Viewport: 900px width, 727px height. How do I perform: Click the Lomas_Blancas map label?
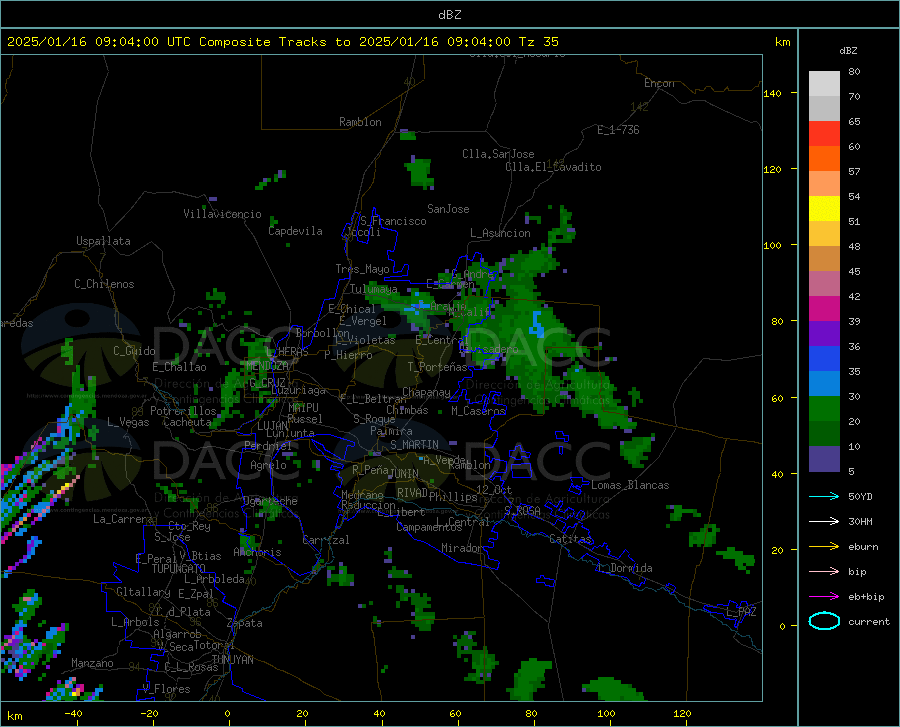click(630, 485)
